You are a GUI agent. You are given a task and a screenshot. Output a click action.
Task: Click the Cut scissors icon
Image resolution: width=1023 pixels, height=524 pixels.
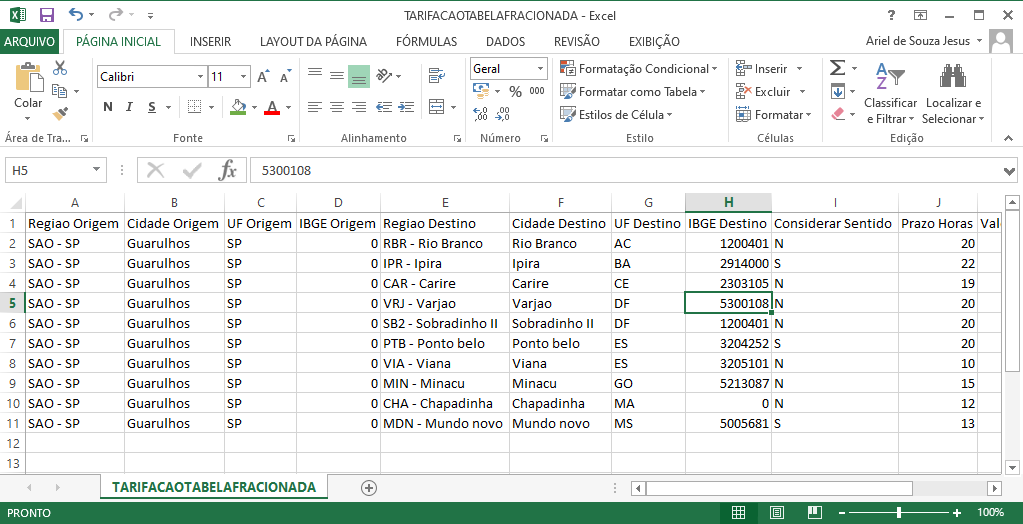(x=60, y=69)
